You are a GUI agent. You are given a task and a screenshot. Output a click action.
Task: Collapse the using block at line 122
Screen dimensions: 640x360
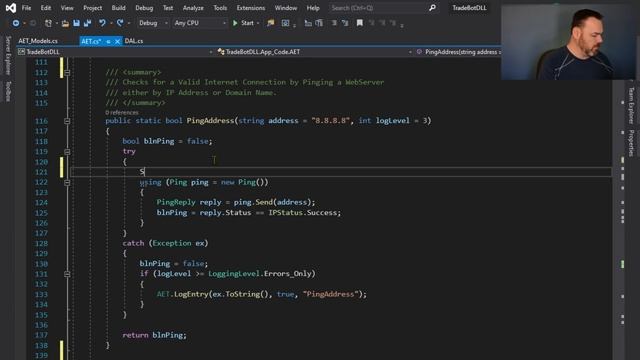pos(67,182)
